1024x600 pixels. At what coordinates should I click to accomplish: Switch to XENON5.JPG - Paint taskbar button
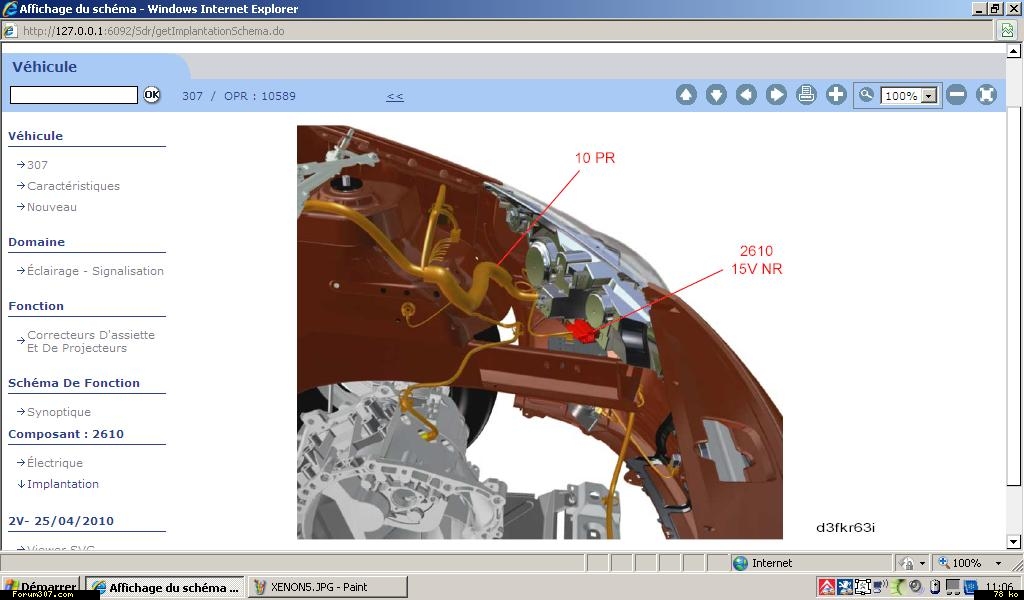pos(328,587)
